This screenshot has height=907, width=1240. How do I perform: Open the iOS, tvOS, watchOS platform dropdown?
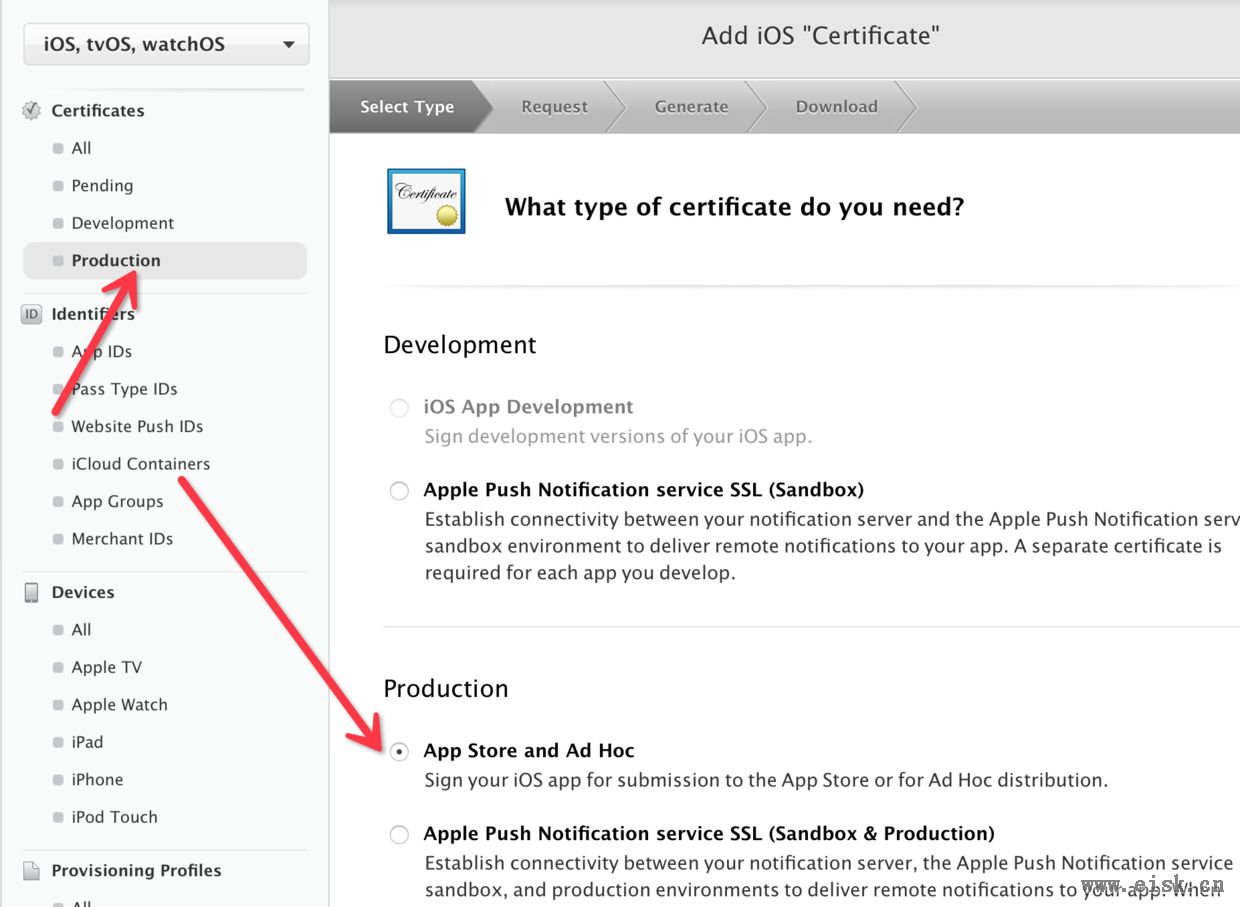(x=166, y=44)
